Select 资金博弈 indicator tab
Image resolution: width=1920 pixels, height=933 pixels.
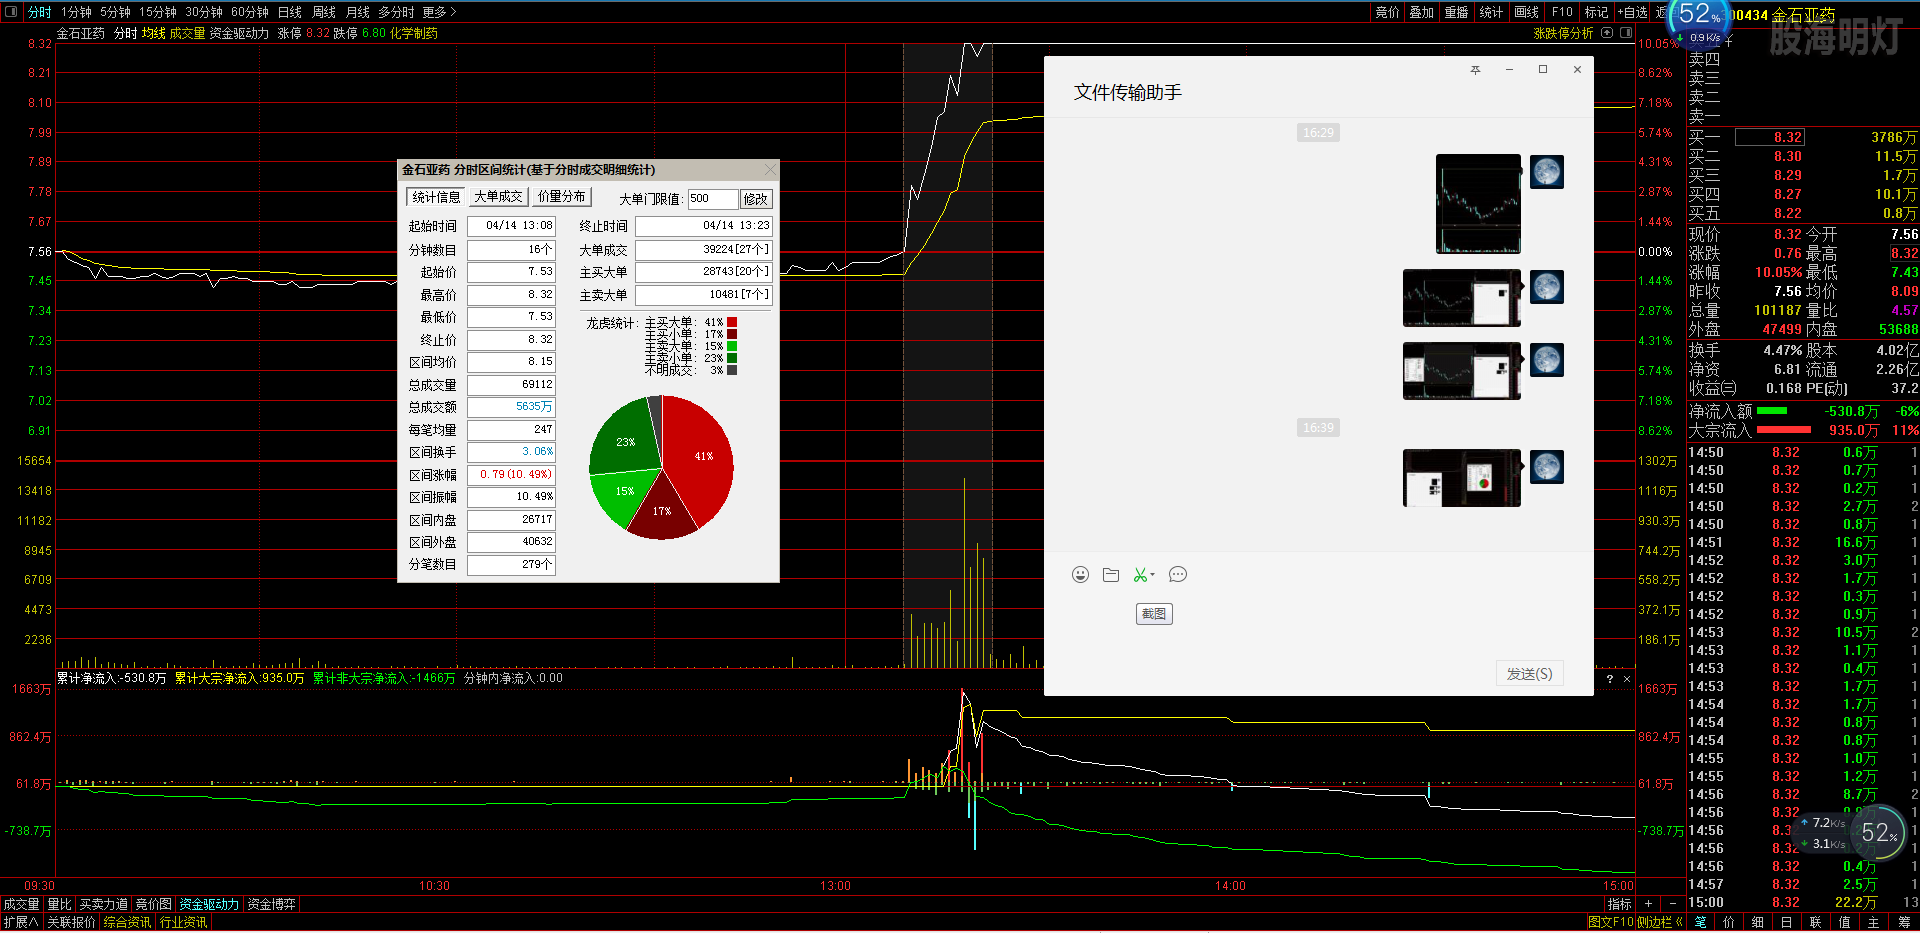coord(271,904)
